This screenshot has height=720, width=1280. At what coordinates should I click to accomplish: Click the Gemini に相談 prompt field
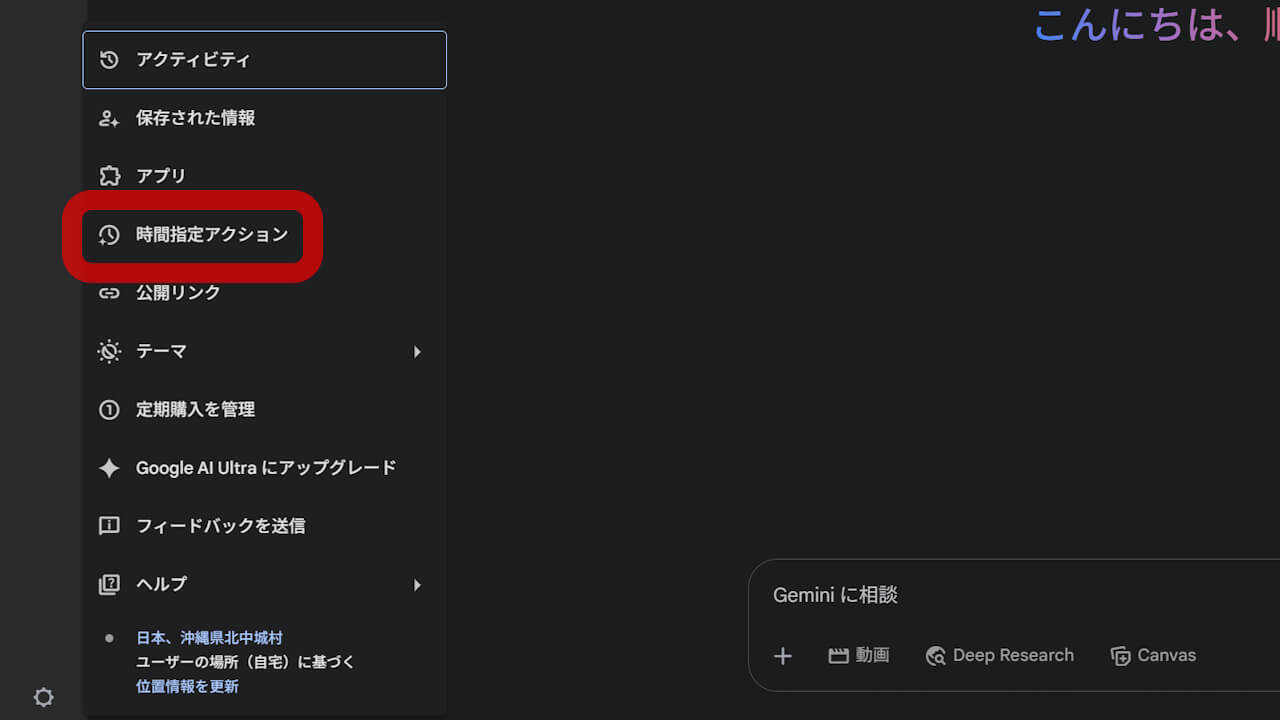(x=1014, y=595)
